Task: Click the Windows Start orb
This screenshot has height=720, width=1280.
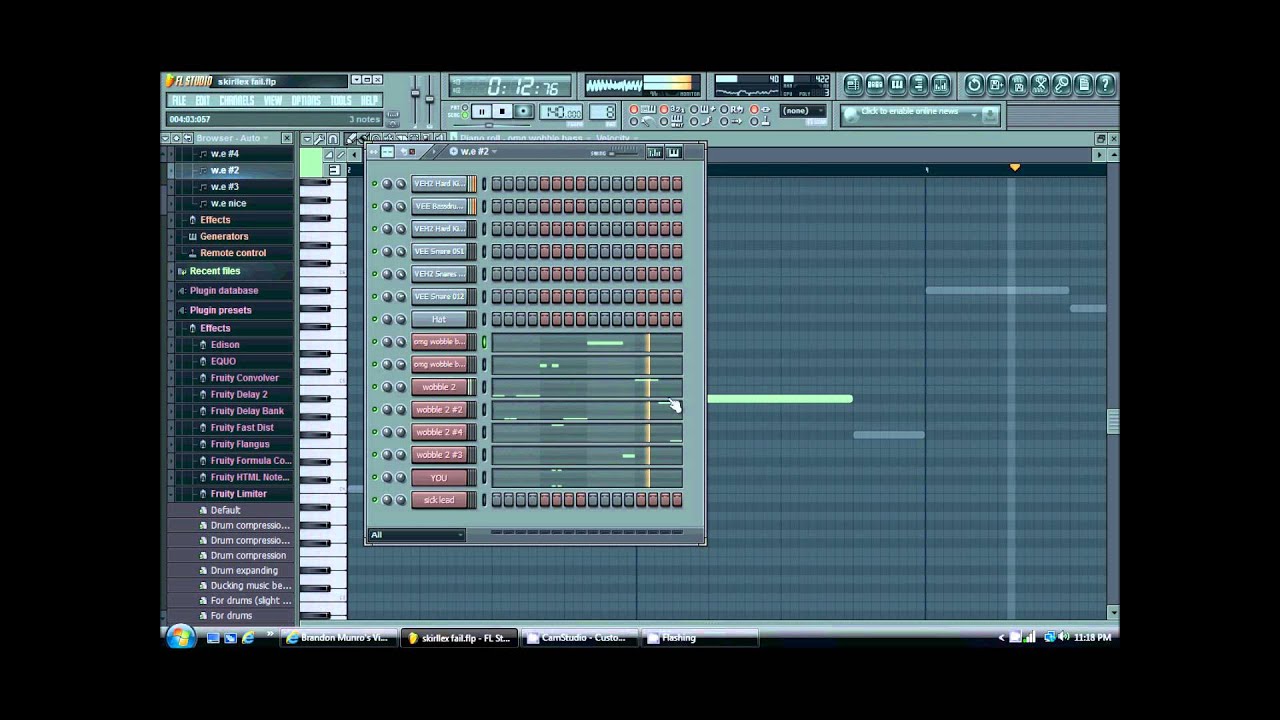Action: [181, 637]
